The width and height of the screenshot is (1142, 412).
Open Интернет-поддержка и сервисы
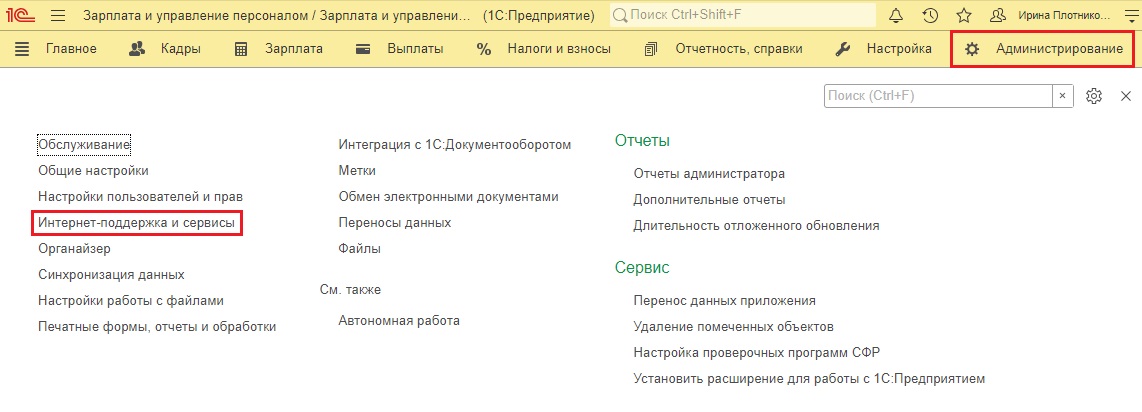(136, 223)
